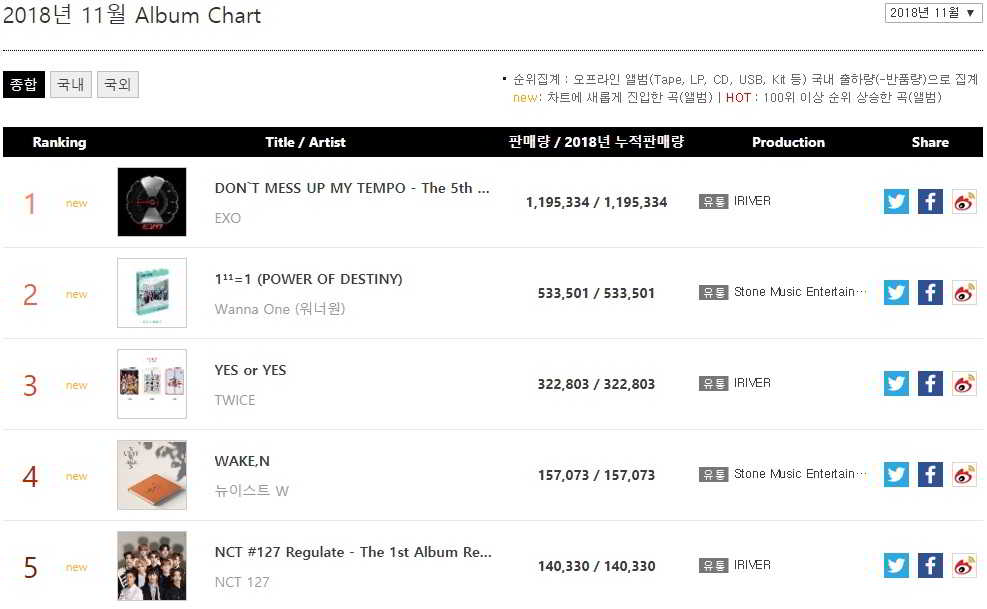Viewport: 987px width, 609px height.
Task: Share NCT 127 album on Weibo
Action: [x=964, y=566]
